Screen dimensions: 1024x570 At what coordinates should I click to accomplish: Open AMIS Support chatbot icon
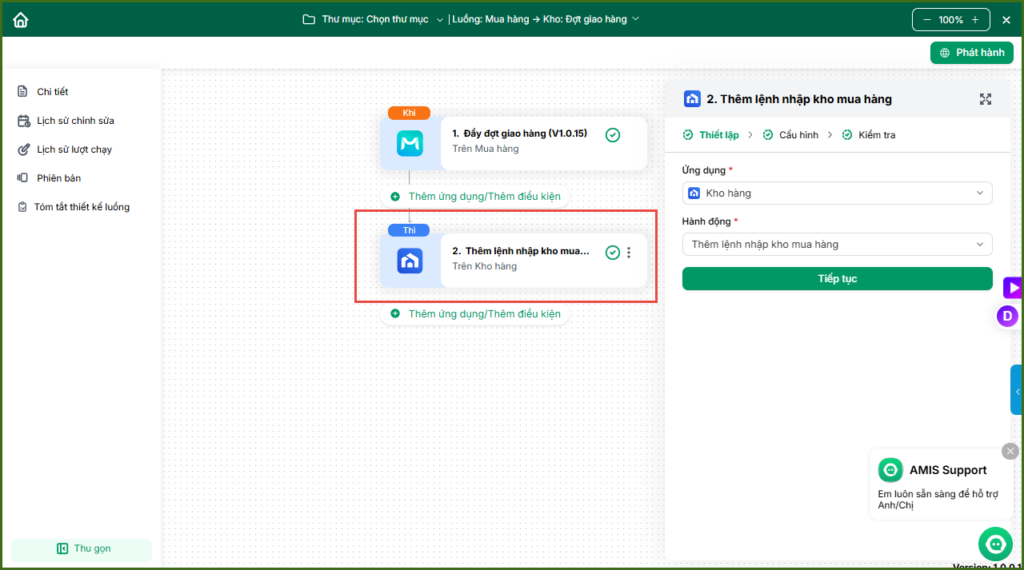[994, 543]
